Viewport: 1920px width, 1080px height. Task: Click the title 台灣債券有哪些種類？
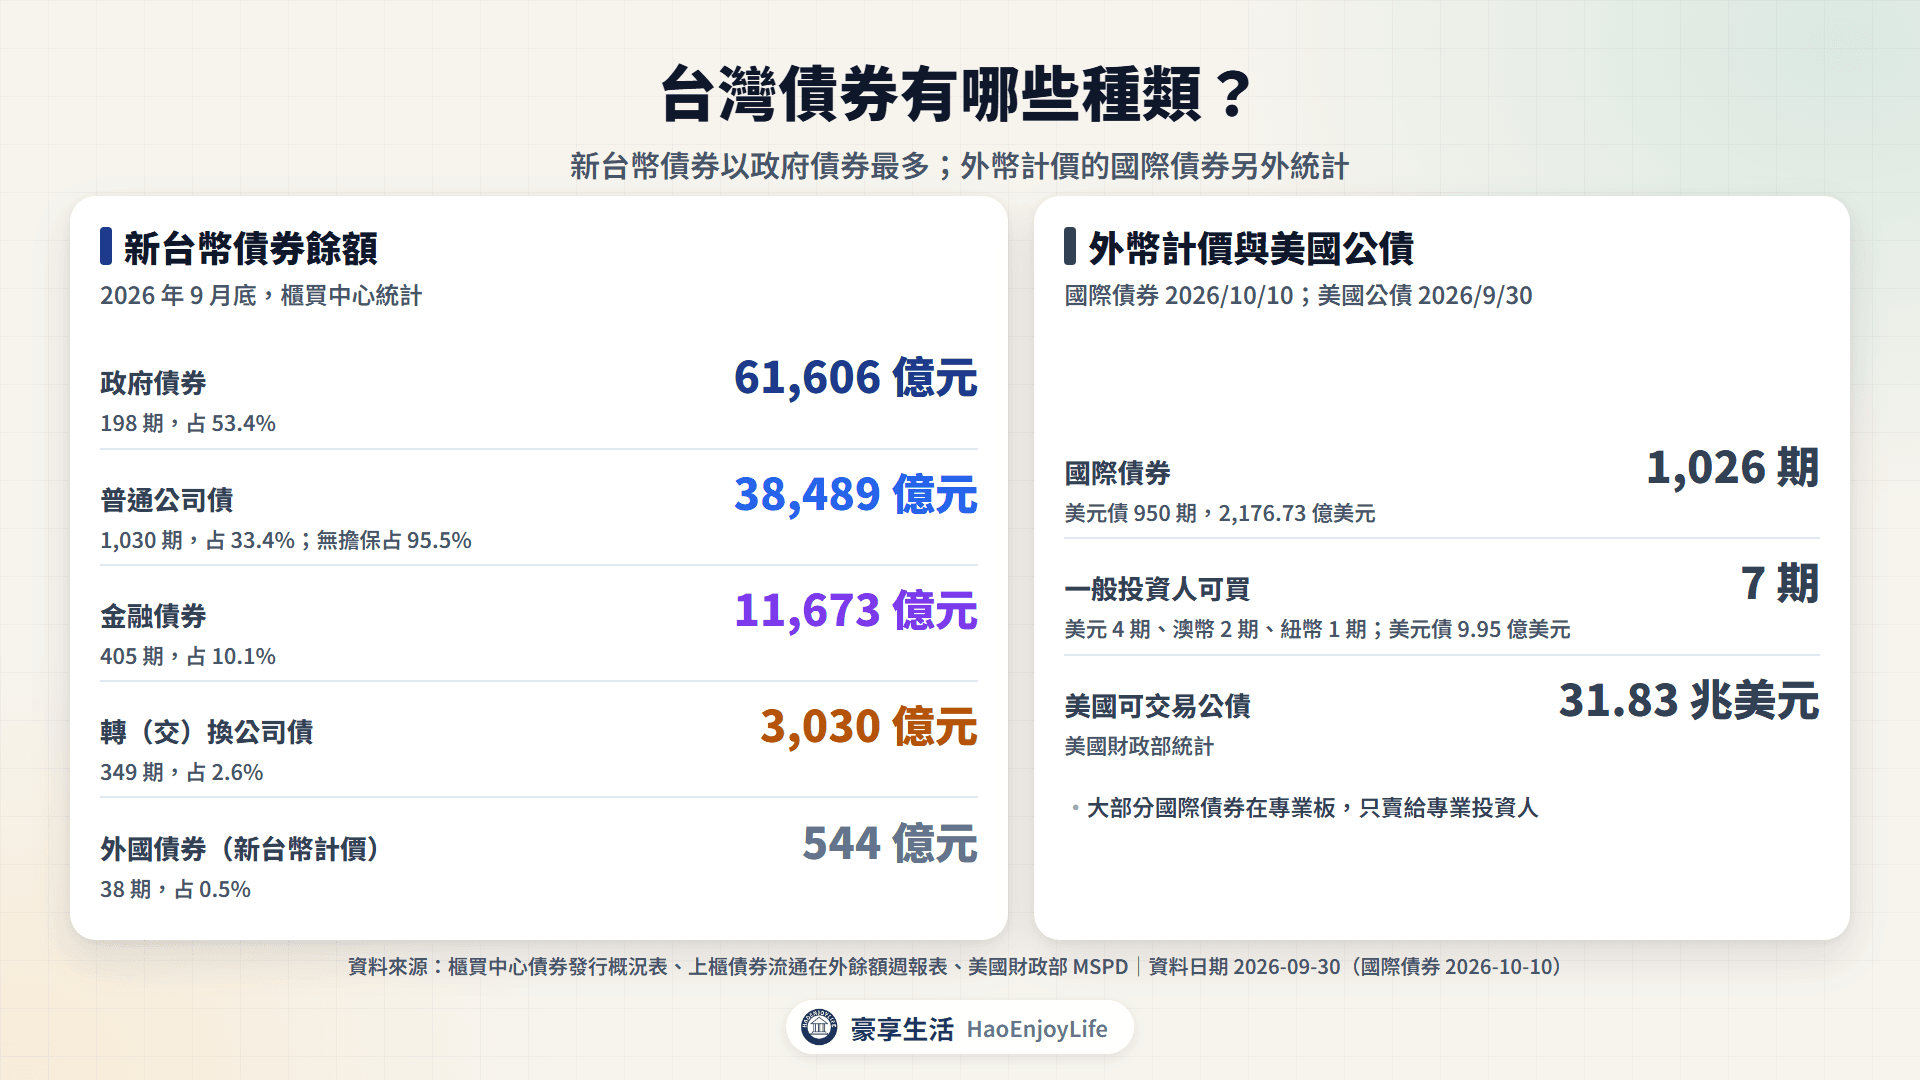[958, 95]
